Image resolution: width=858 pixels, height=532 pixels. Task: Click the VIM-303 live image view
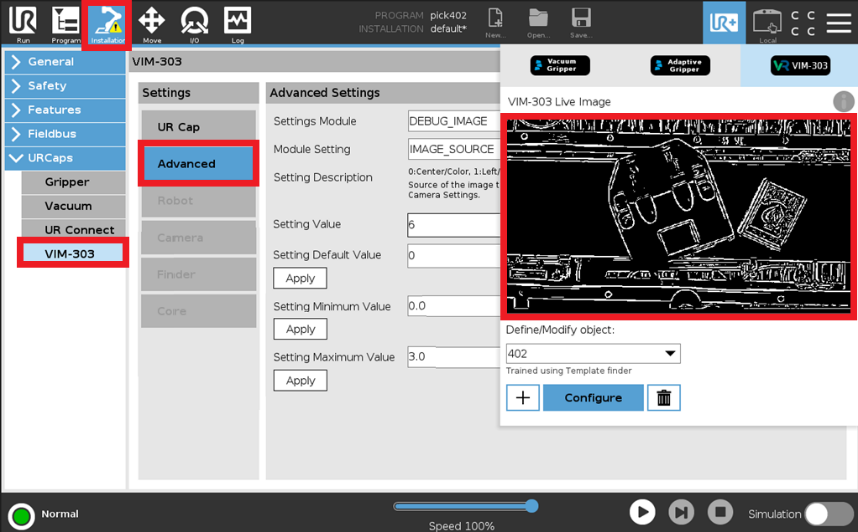click(x=679, y=216)
